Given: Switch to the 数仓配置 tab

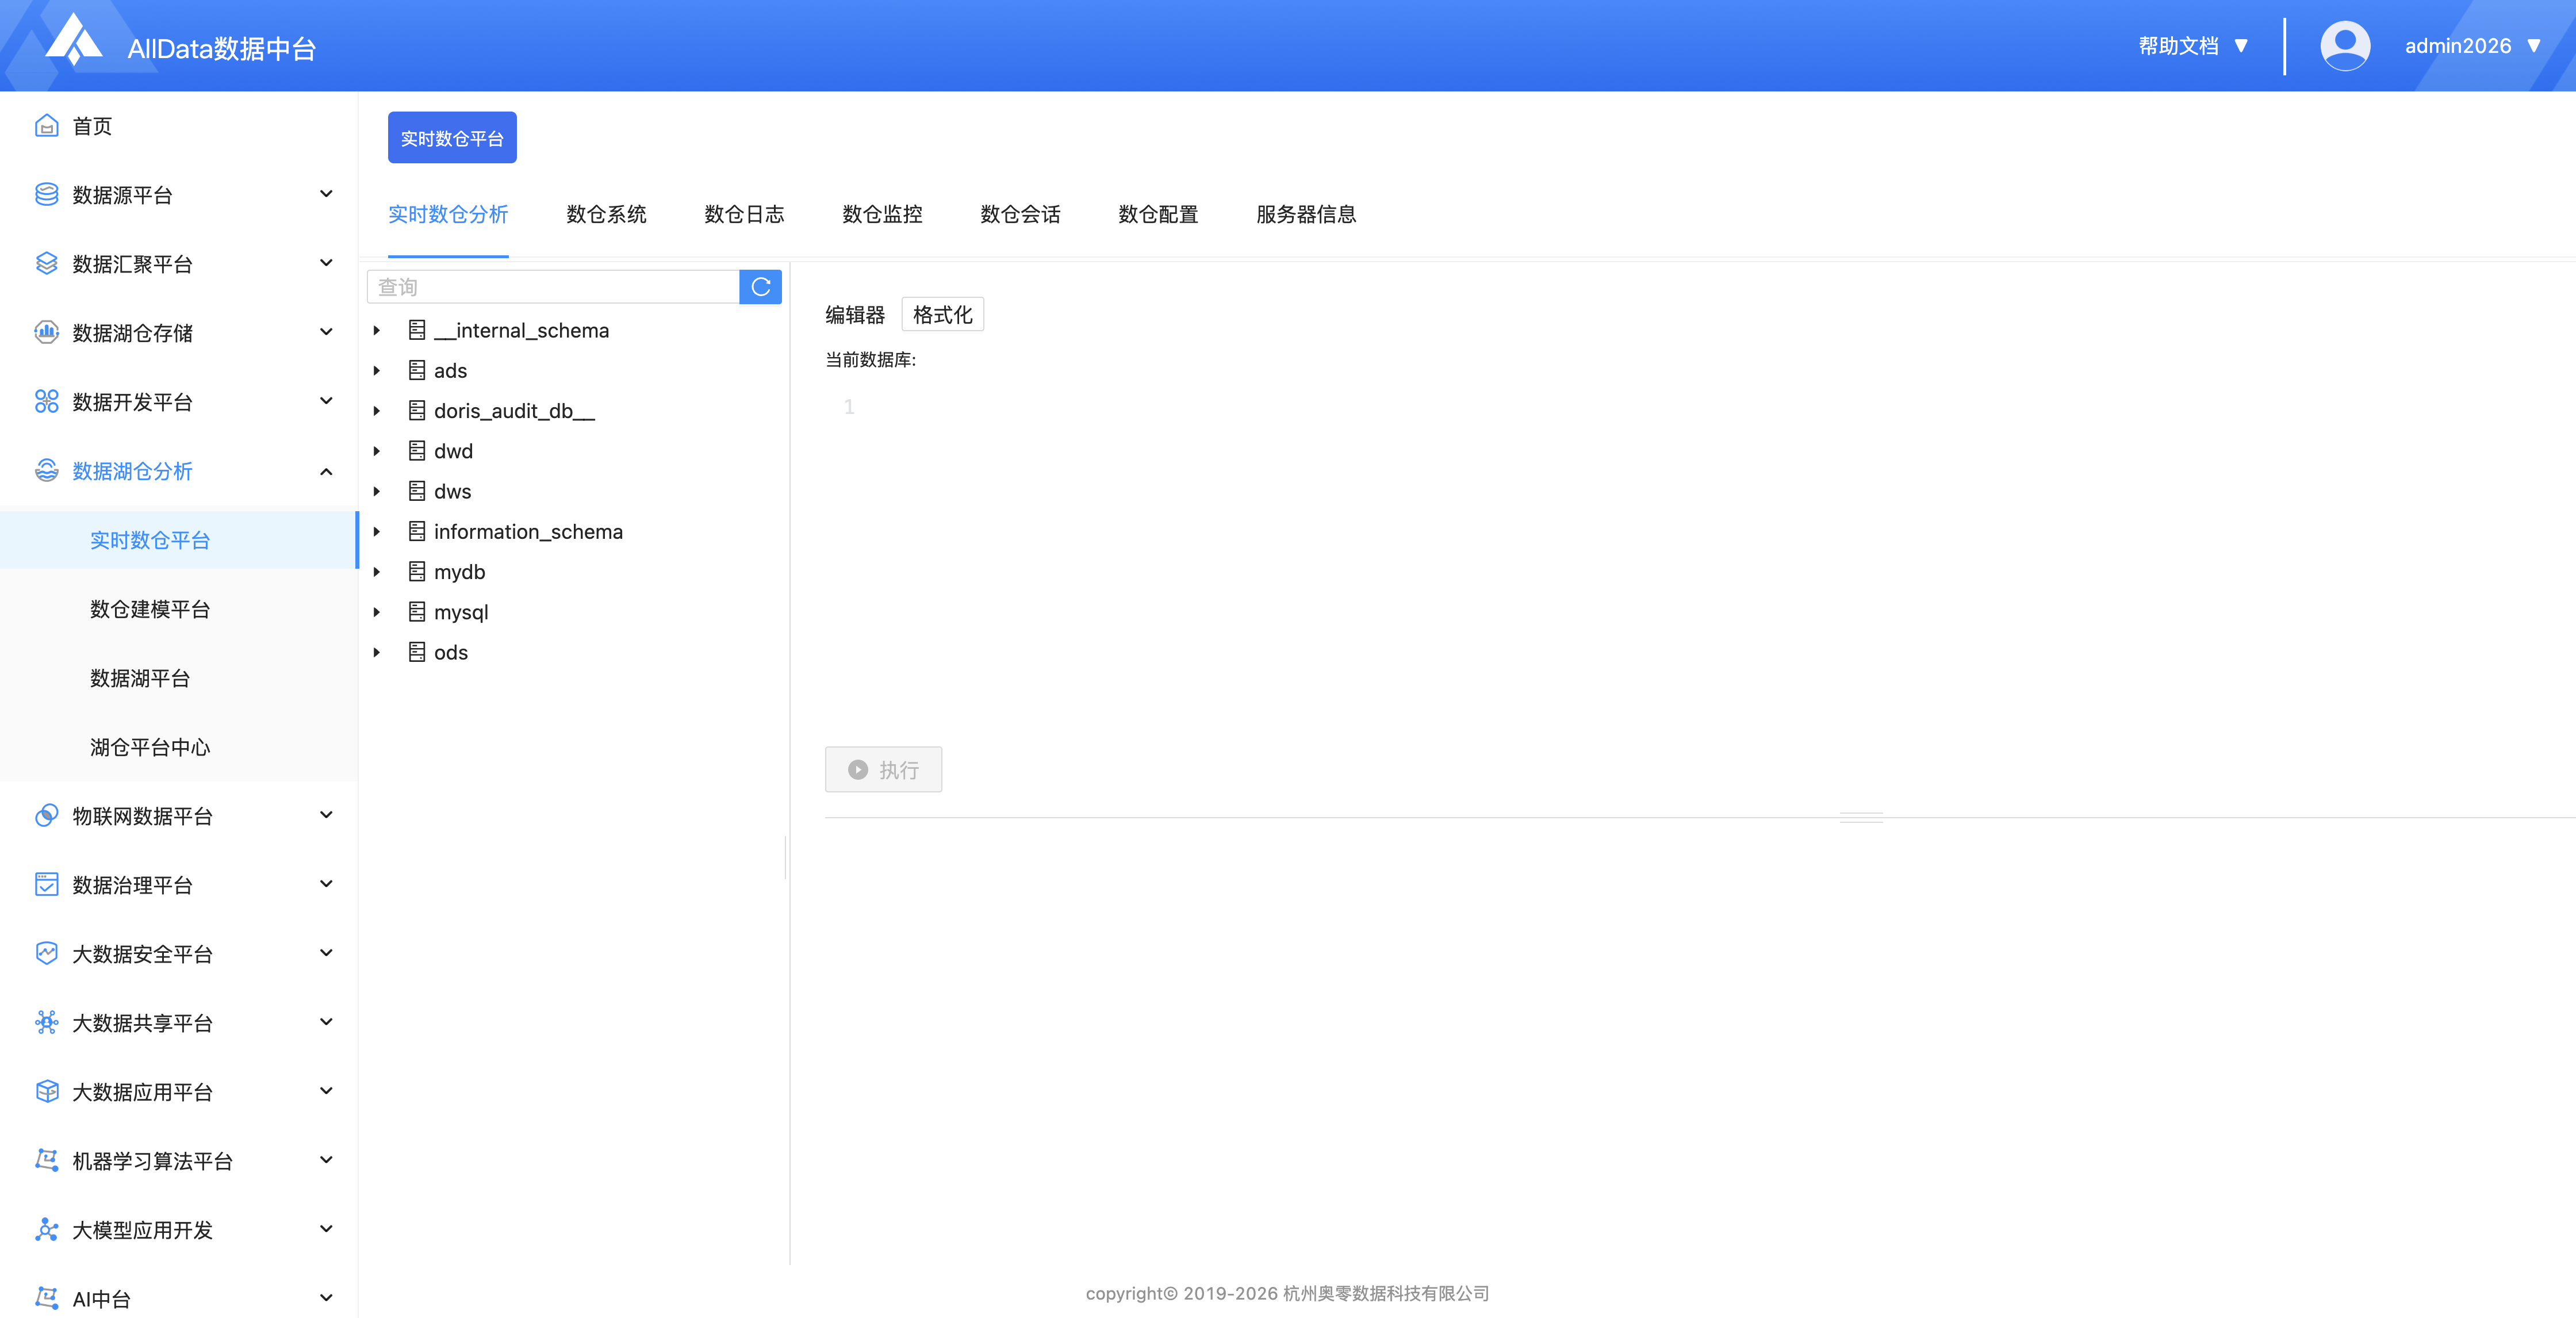Looking at the screenshot, I should click(x=1158, y=214).
